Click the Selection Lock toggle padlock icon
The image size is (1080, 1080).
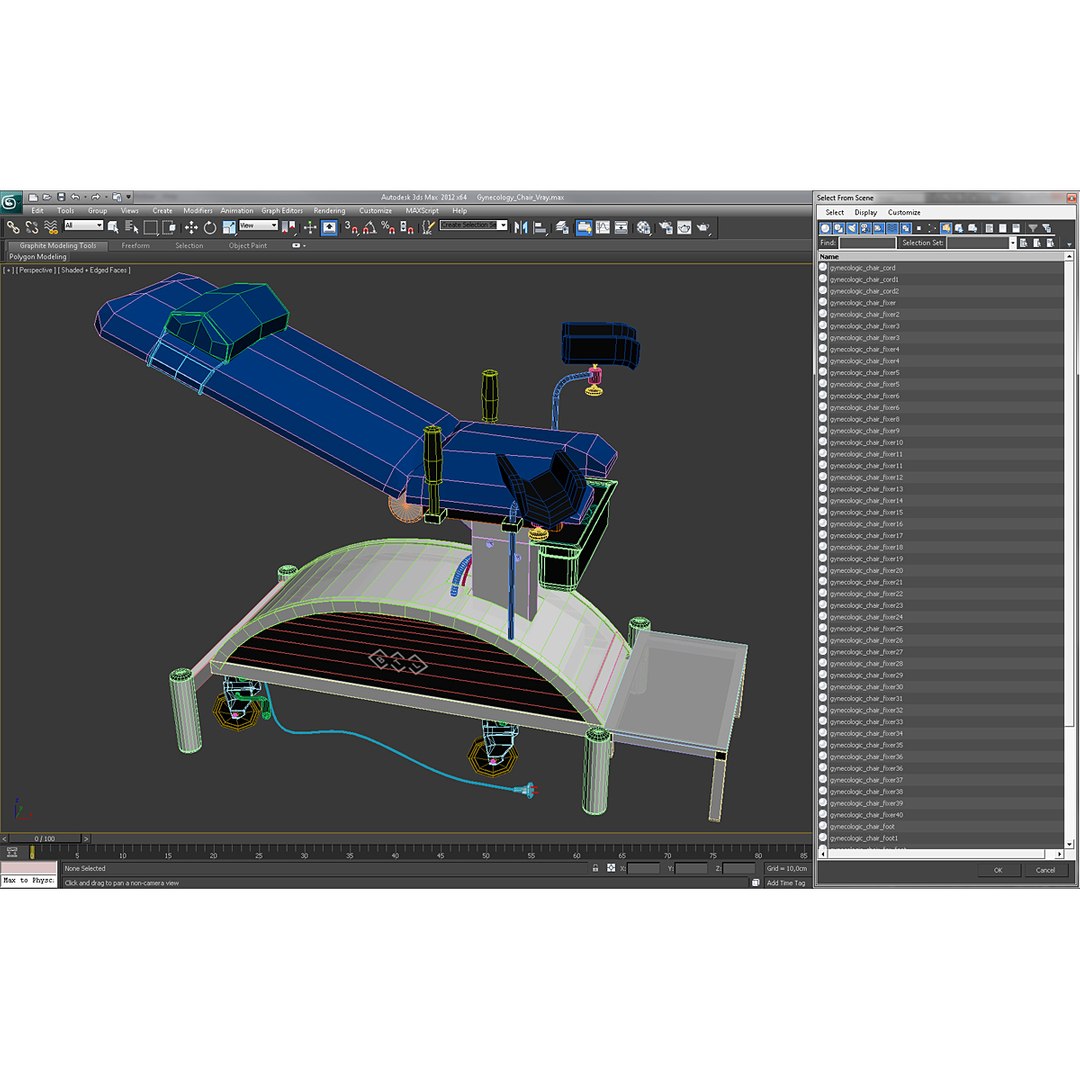click(x=595, y=869)
